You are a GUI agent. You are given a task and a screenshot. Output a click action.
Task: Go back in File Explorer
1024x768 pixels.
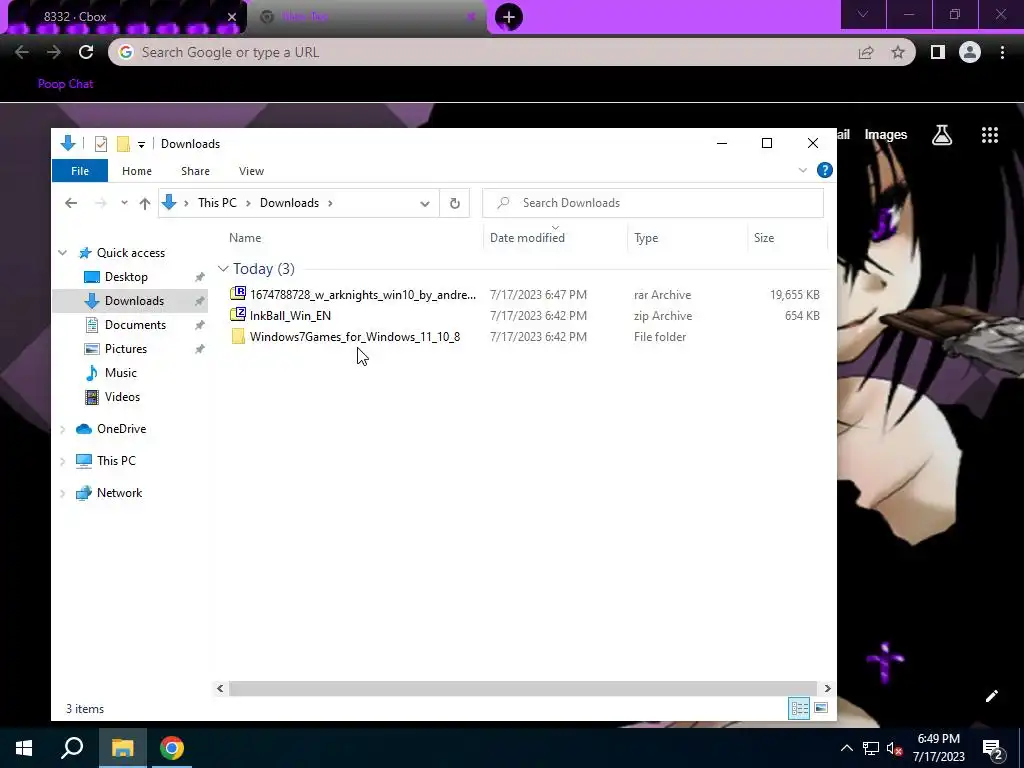pyautogui.click(x=71, y=203)
